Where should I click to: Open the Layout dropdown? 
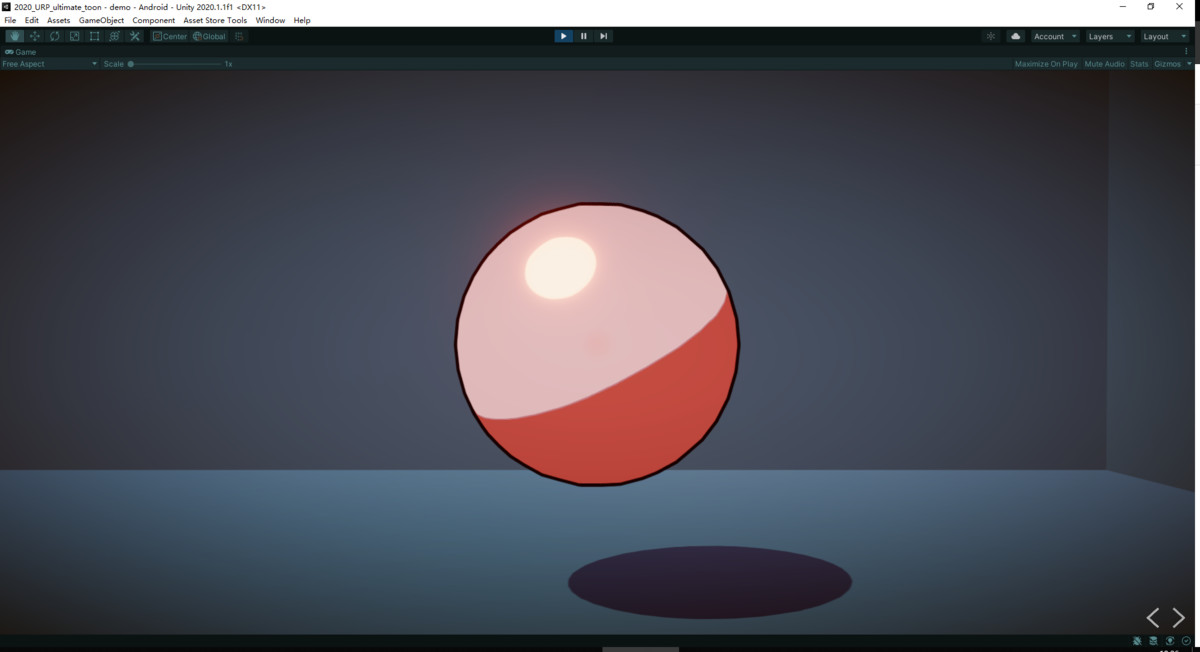tap(1165, 36)
